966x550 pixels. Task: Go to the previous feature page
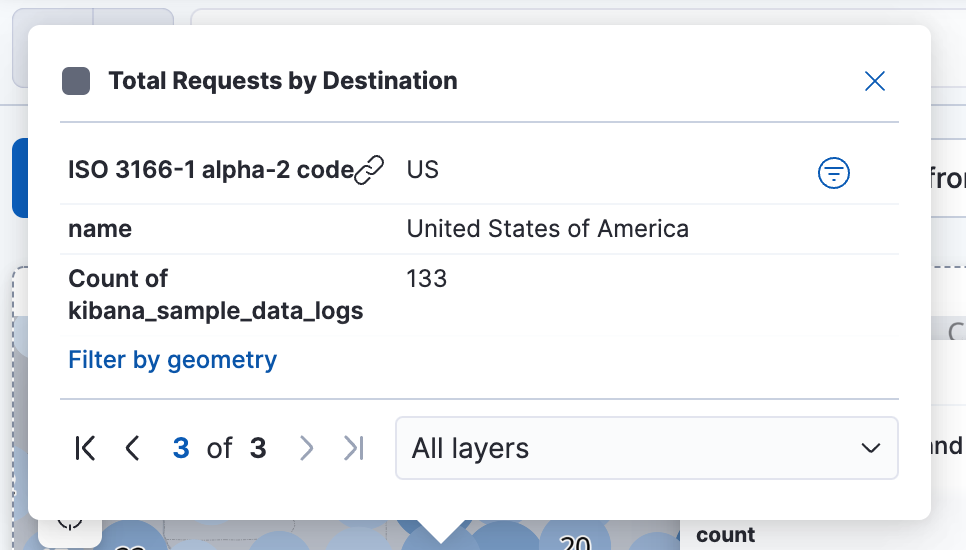click(132, 449)
